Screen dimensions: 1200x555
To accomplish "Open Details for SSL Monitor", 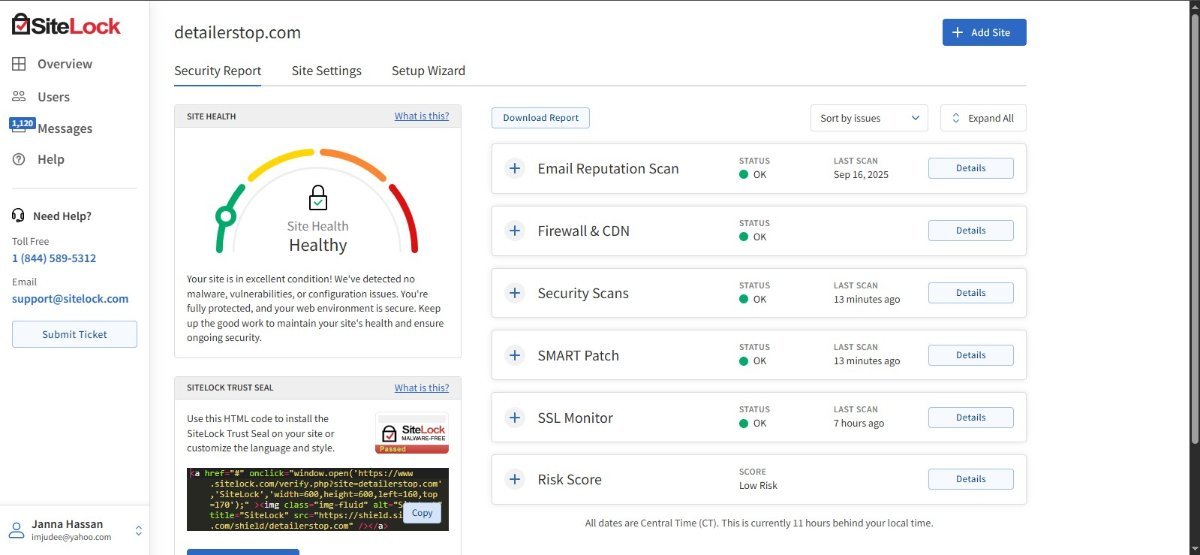I will click(x=970, y=418).
